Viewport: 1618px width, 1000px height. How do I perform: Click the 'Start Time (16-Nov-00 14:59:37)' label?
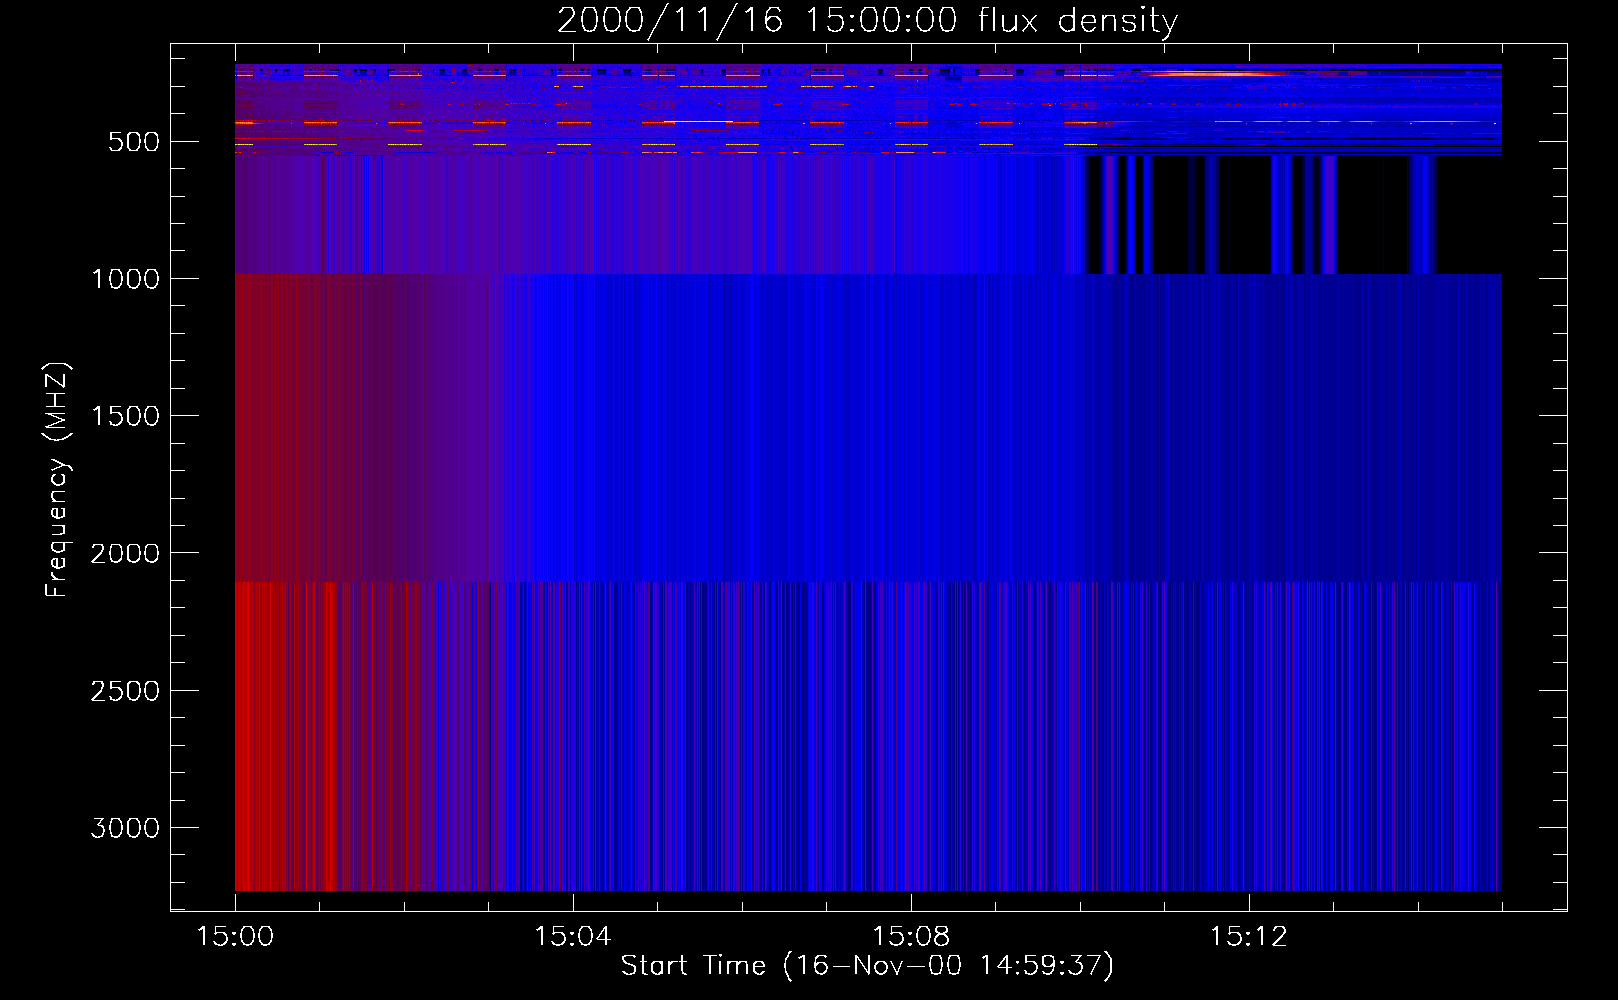(867, 966)
